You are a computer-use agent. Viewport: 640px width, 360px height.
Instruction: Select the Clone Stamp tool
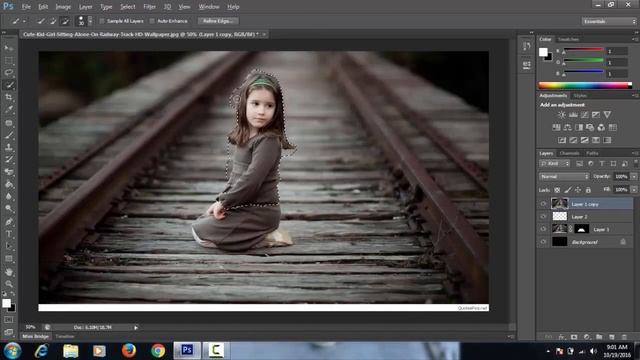tap(9, 147)
